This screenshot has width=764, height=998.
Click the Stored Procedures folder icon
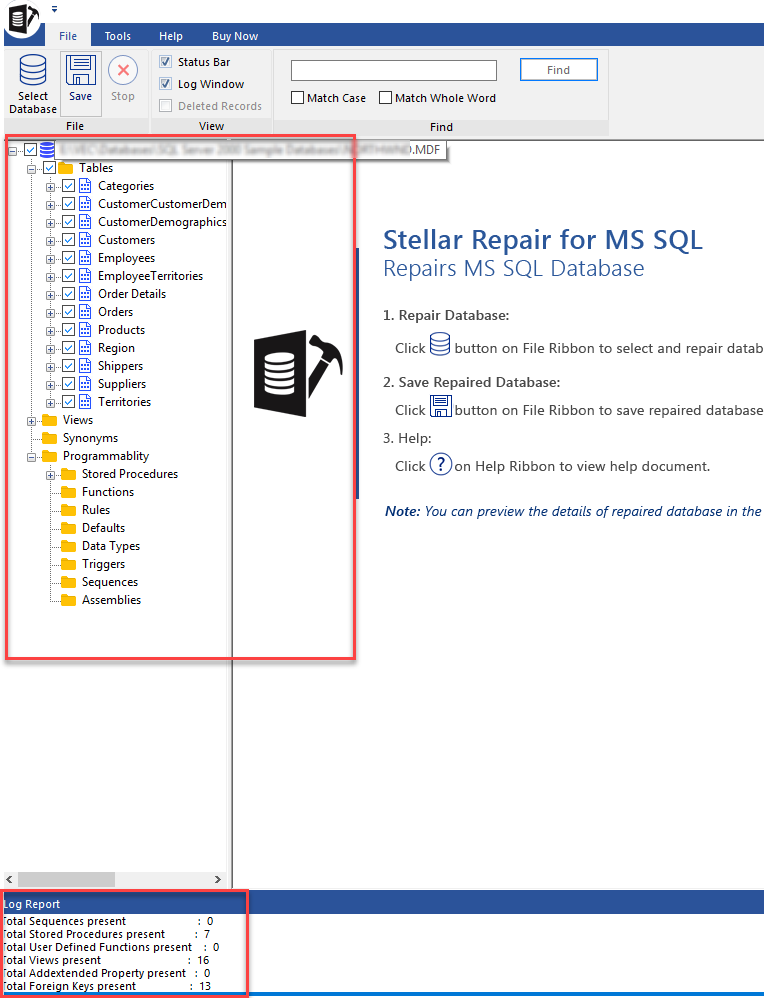[x=69, y=474]
